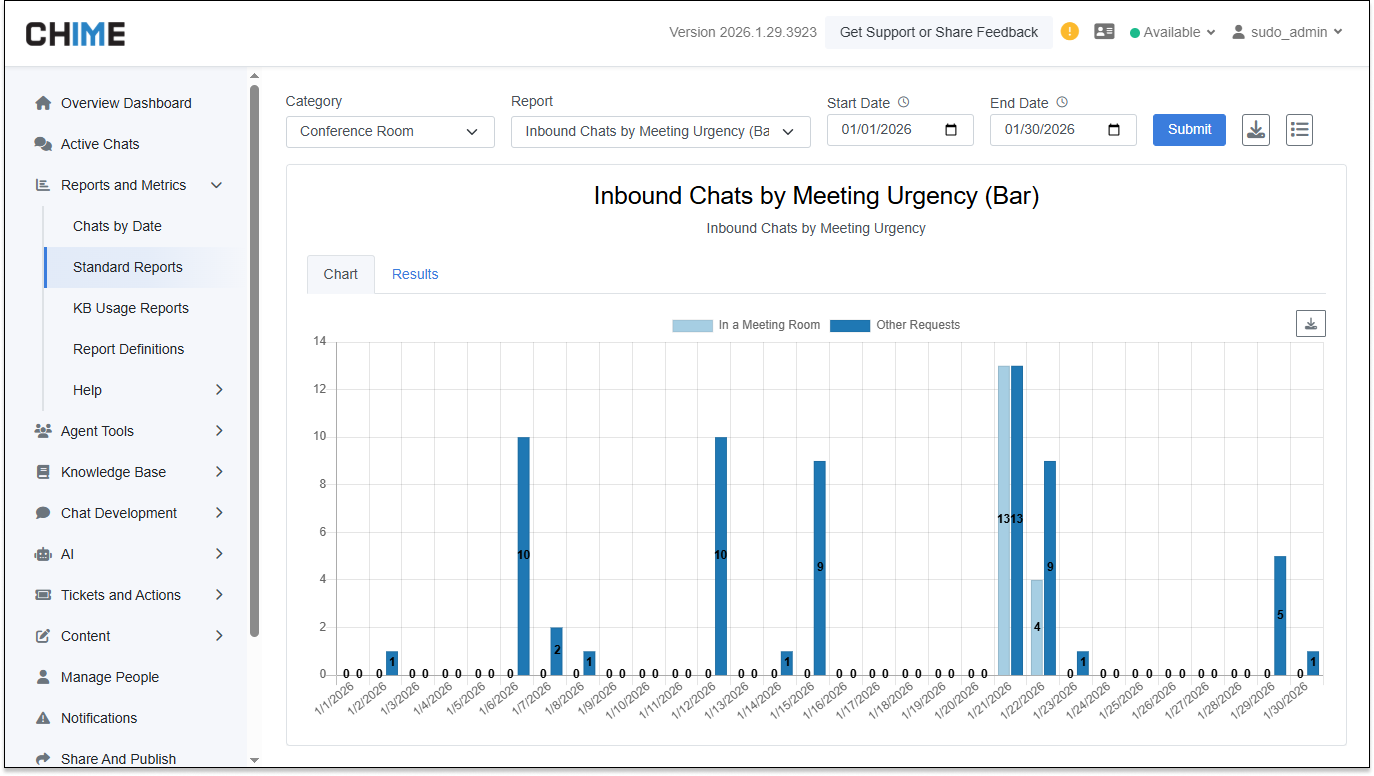Open the Category dropdown showing Conference Room
Screen dimensions: 1374x776
click(x=390, y=131)
